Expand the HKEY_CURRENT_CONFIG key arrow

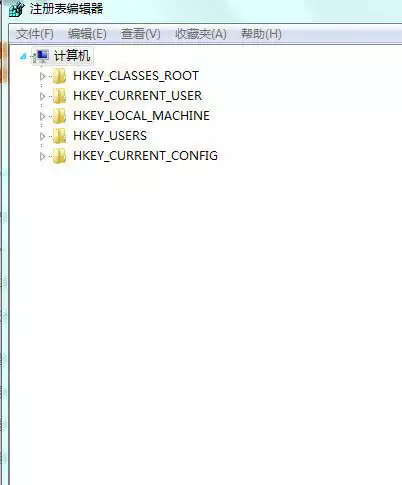click(x=42, y=156)
